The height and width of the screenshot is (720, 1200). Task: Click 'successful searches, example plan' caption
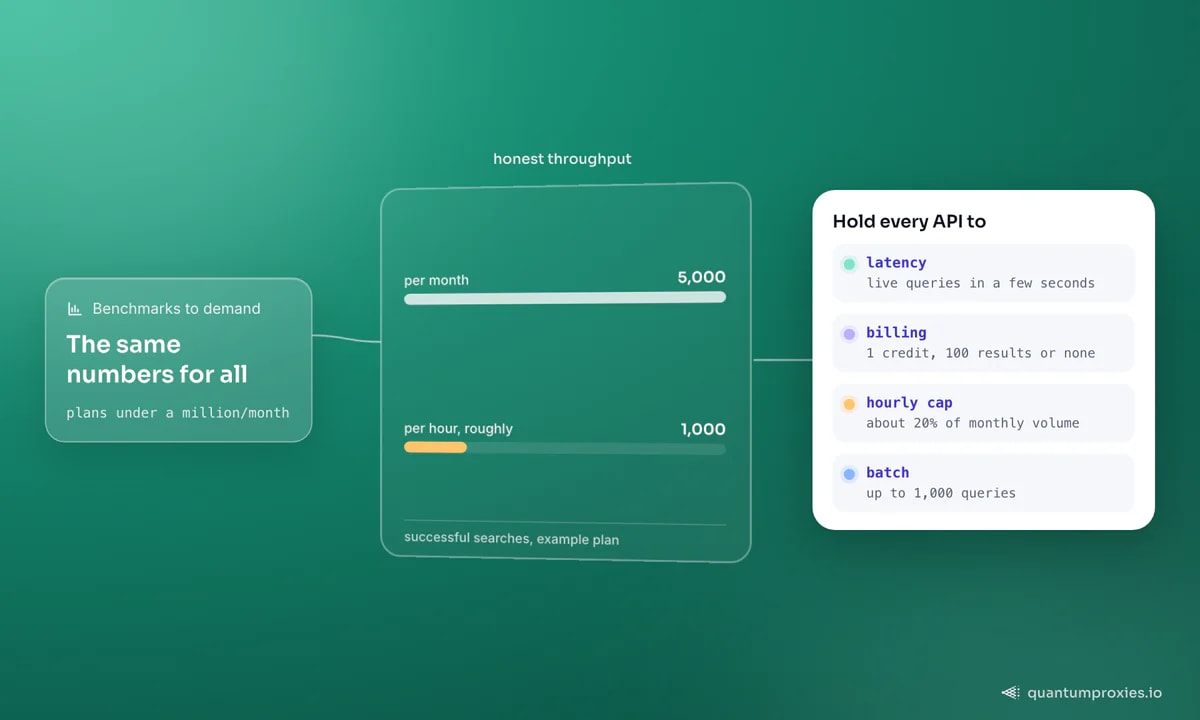coord(511,539)
